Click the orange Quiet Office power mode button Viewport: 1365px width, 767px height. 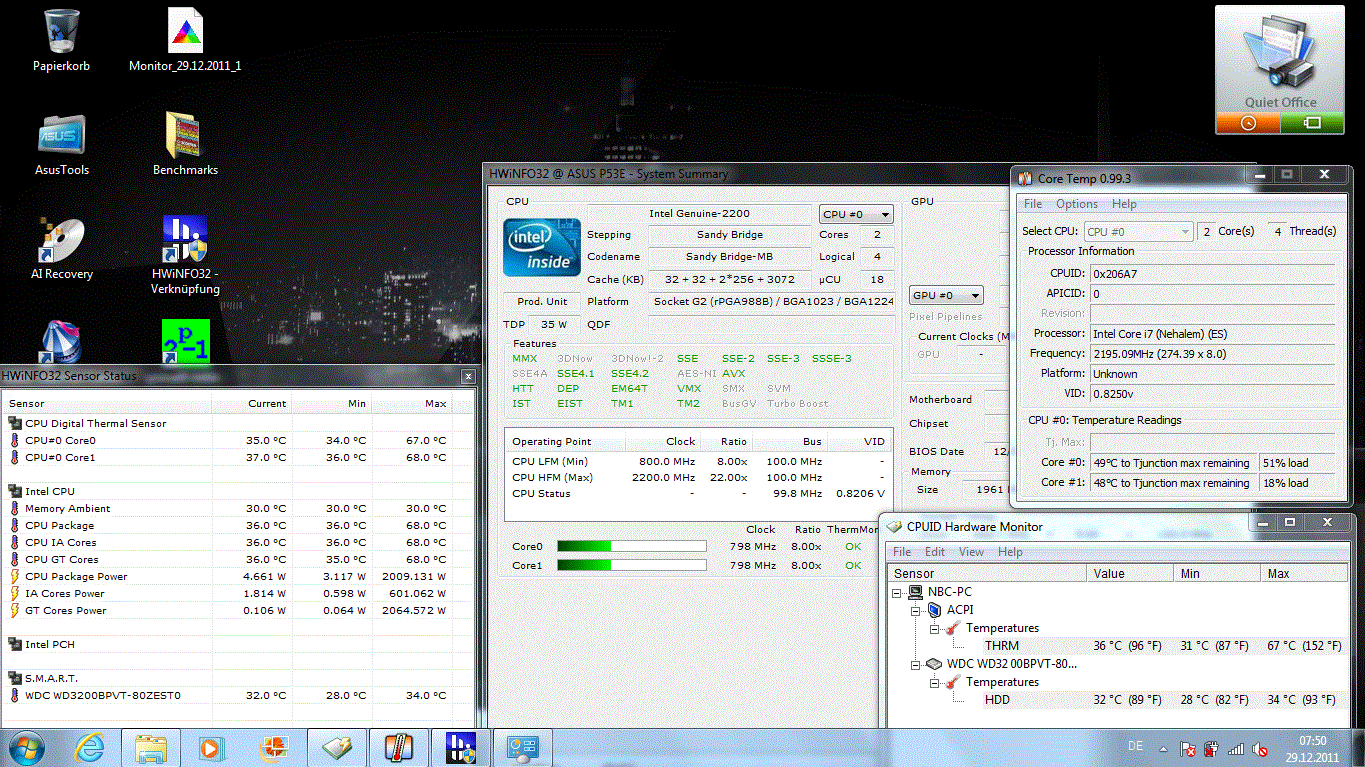(1247, 123)
